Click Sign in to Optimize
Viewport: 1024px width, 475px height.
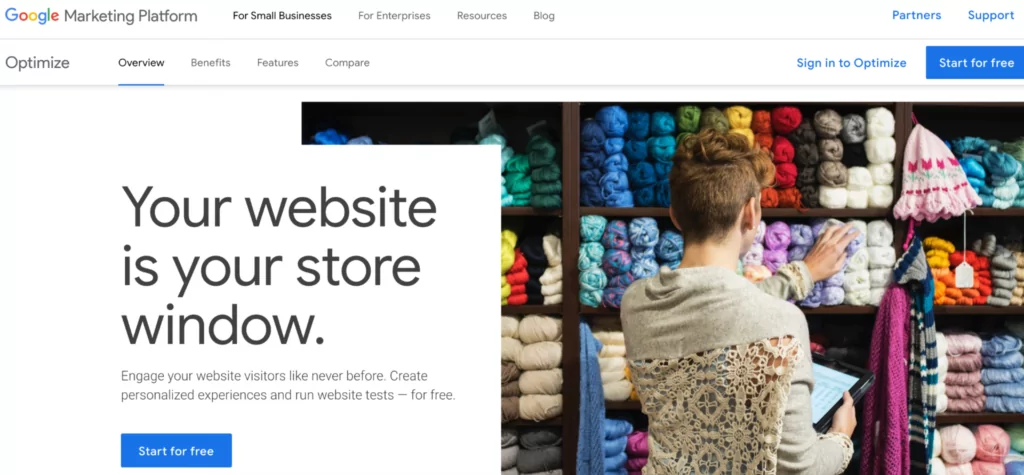pos(852,63)
